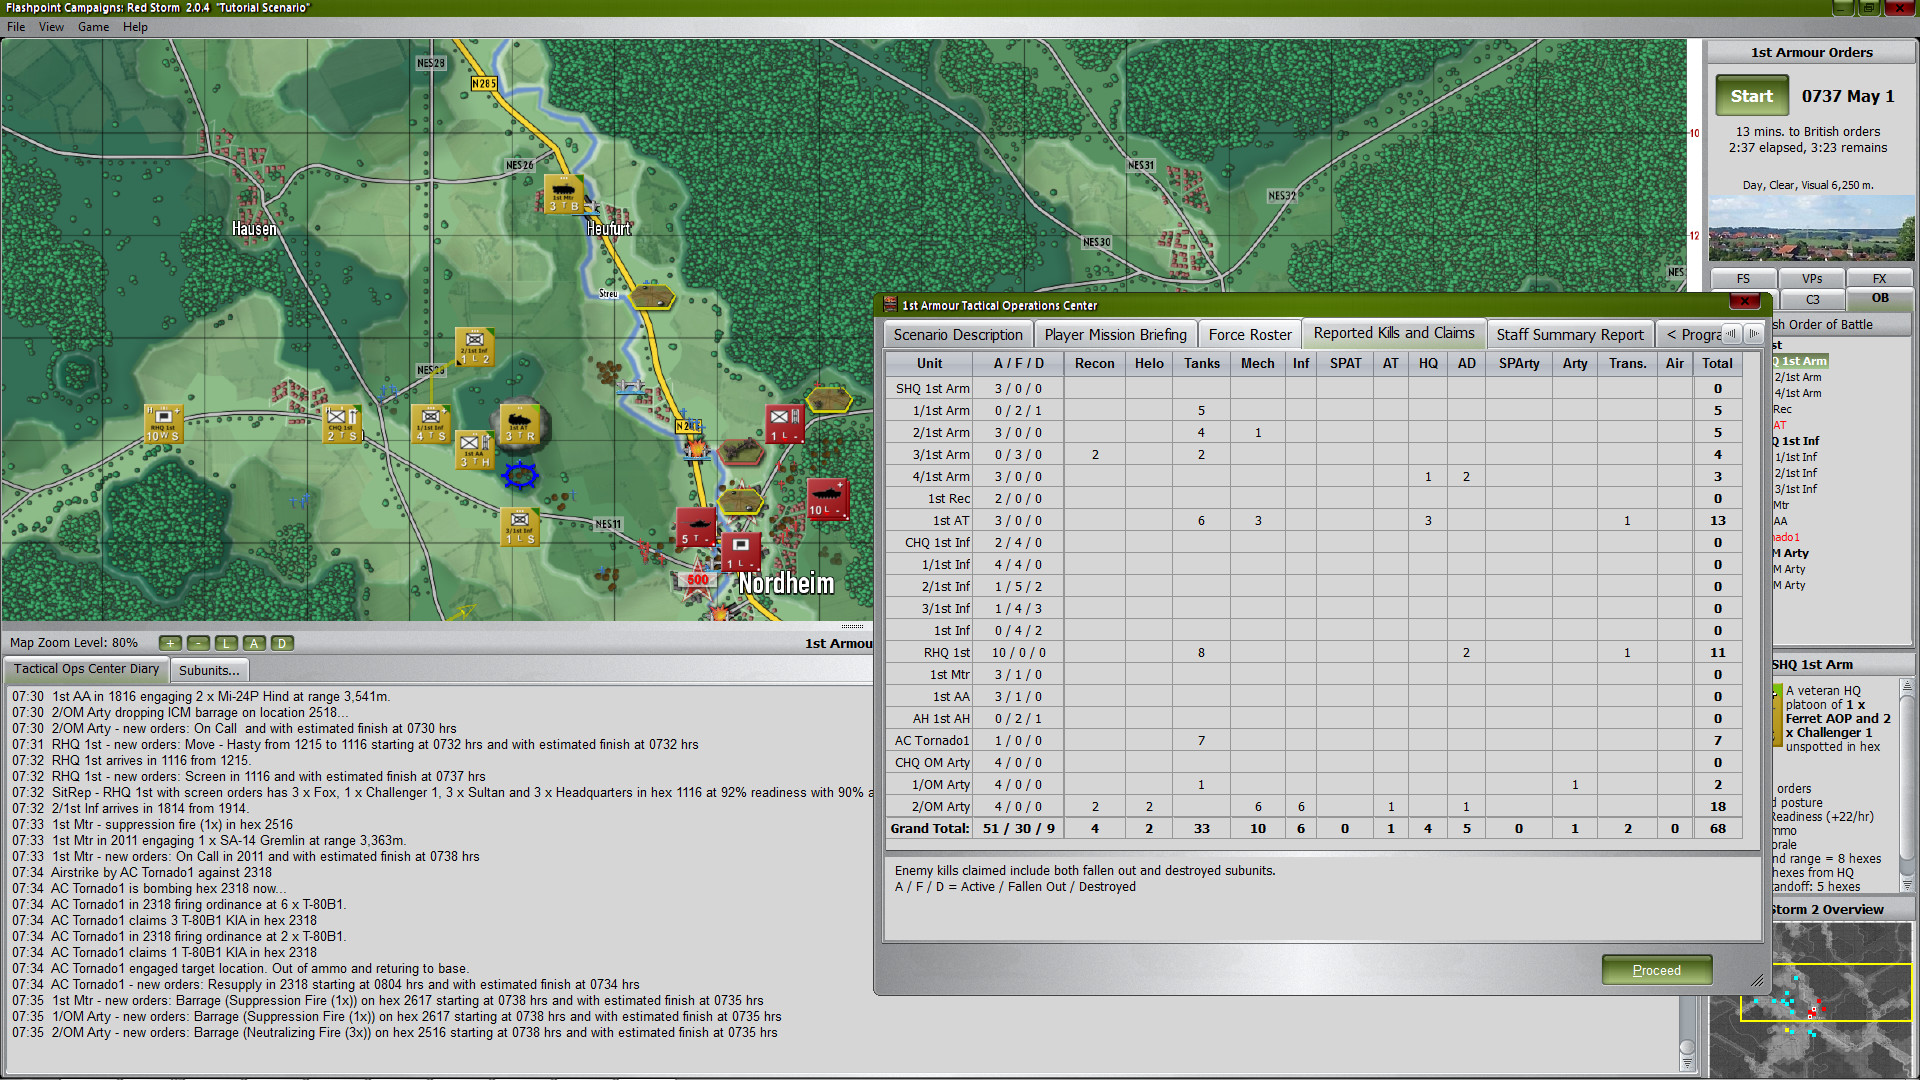
Task: Select the 3/1st Inf unit counter on the map
Action: click(520, 526)
